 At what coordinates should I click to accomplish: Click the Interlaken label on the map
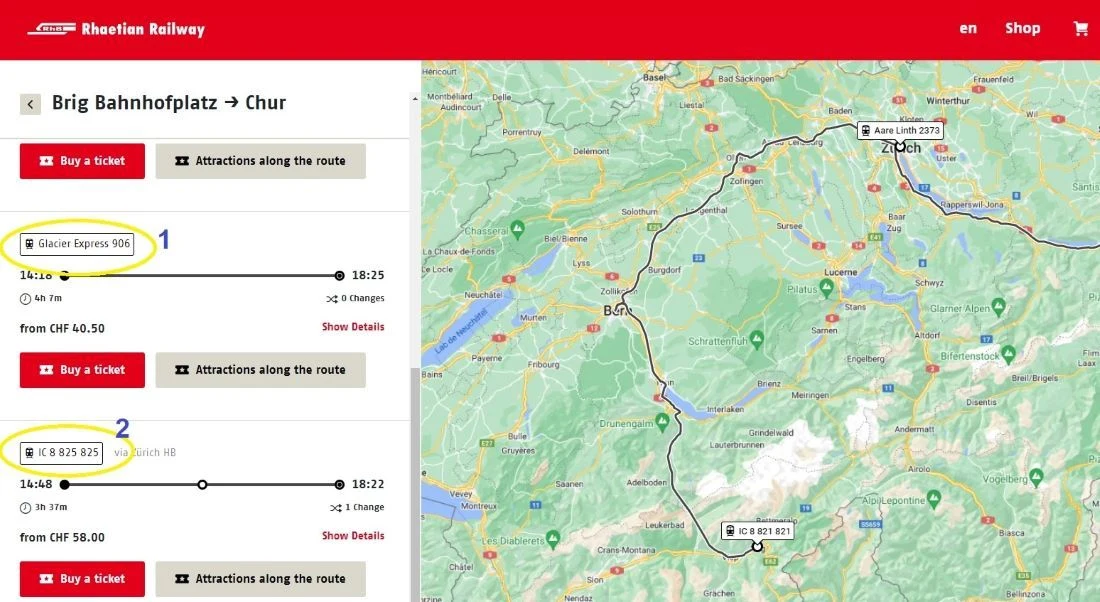tap(725, 409)
